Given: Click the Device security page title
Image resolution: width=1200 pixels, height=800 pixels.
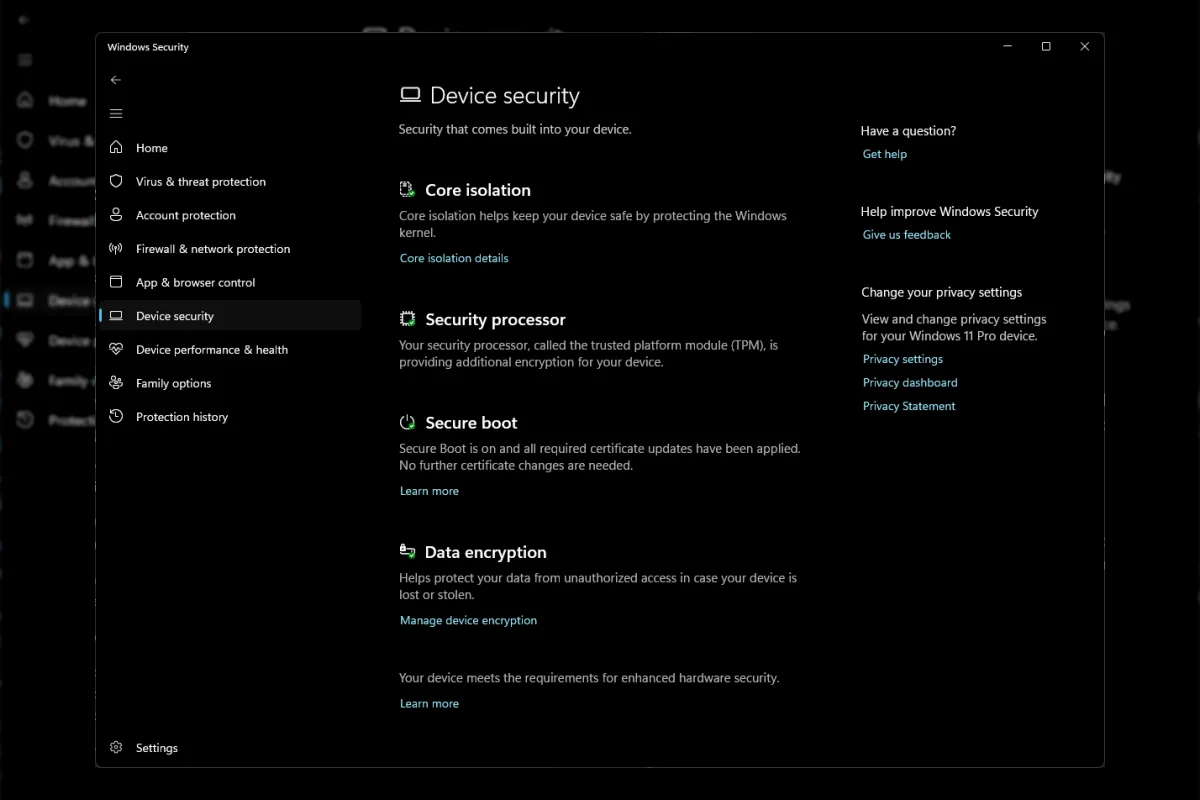Looking at the screenshot, I should pyautogui.click(x=505, y=95).
